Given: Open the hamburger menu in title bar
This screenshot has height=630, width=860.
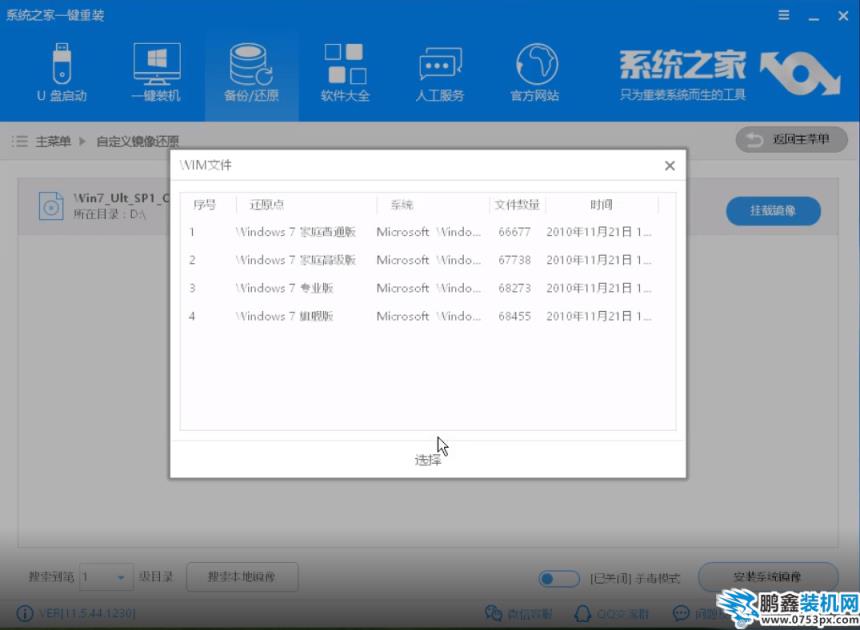Looking at the screenshot, I should pyautogui.click(x=784, y=15).
